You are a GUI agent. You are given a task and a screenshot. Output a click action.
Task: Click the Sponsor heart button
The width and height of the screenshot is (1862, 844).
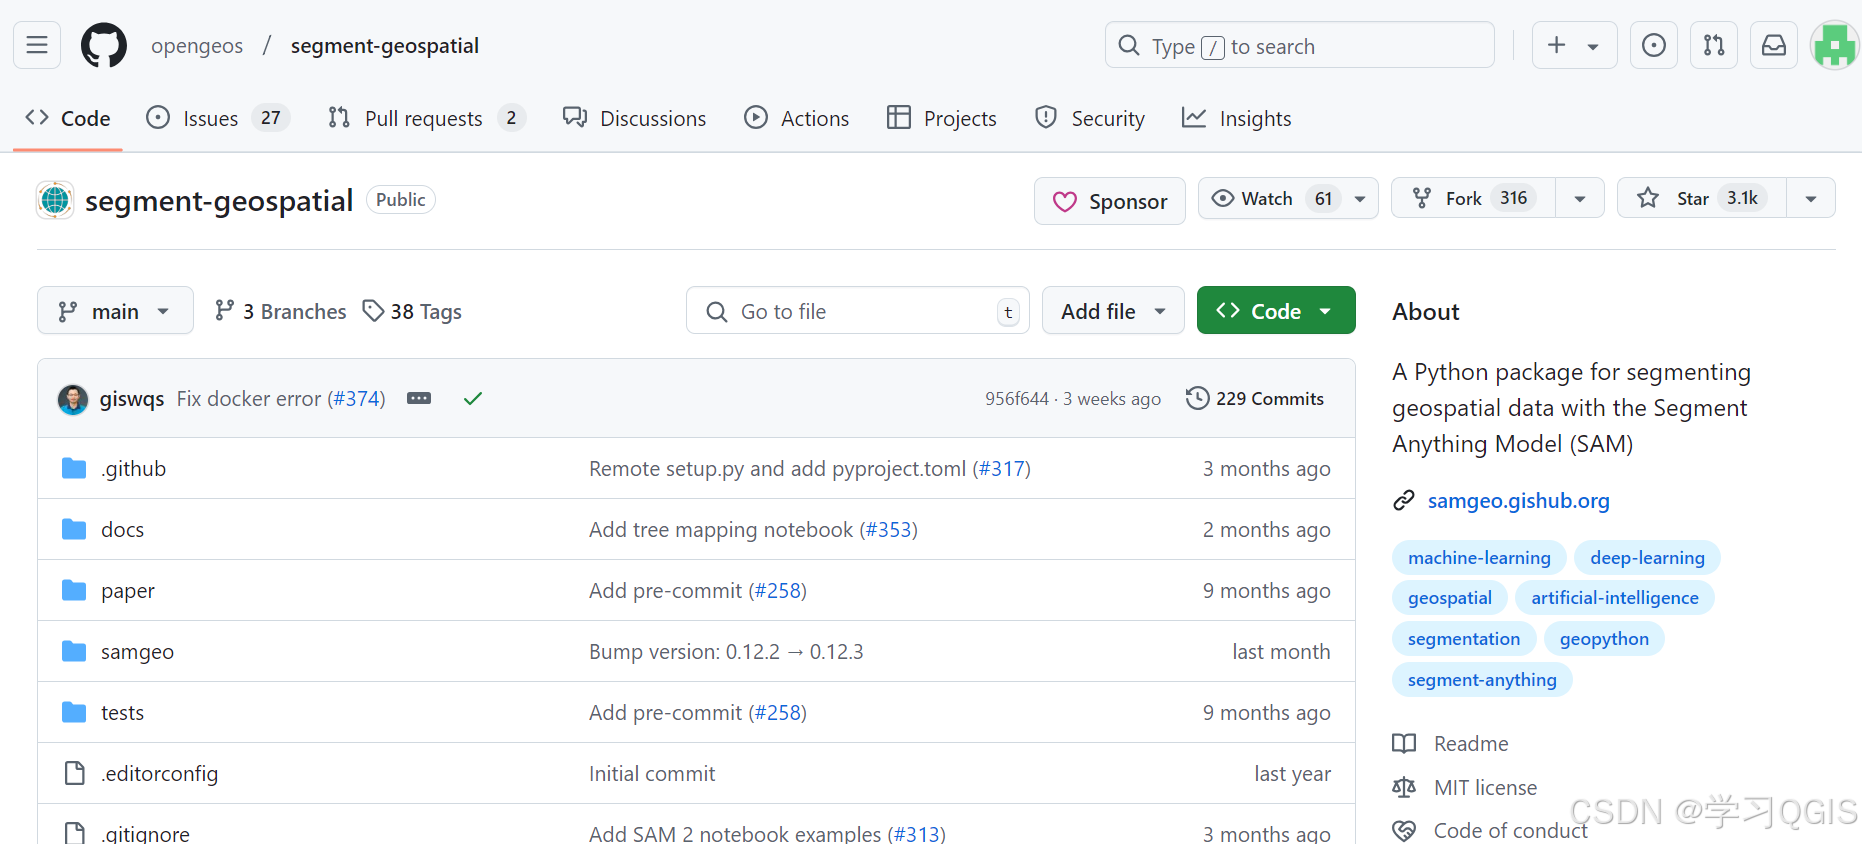click(1110, 201)
